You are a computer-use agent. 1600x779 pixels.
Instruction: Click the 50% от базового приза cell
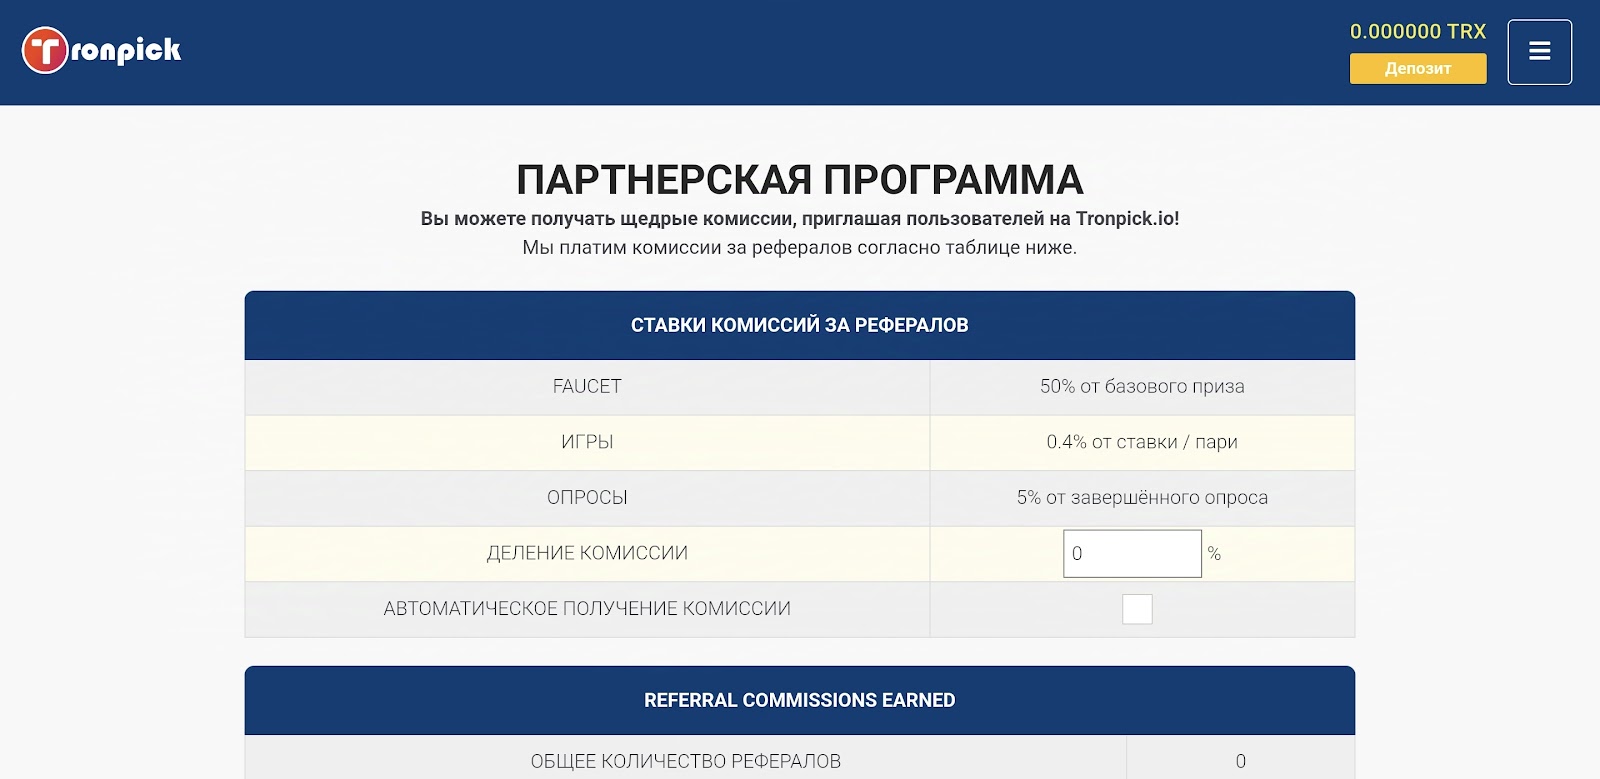click(1142, 386)
